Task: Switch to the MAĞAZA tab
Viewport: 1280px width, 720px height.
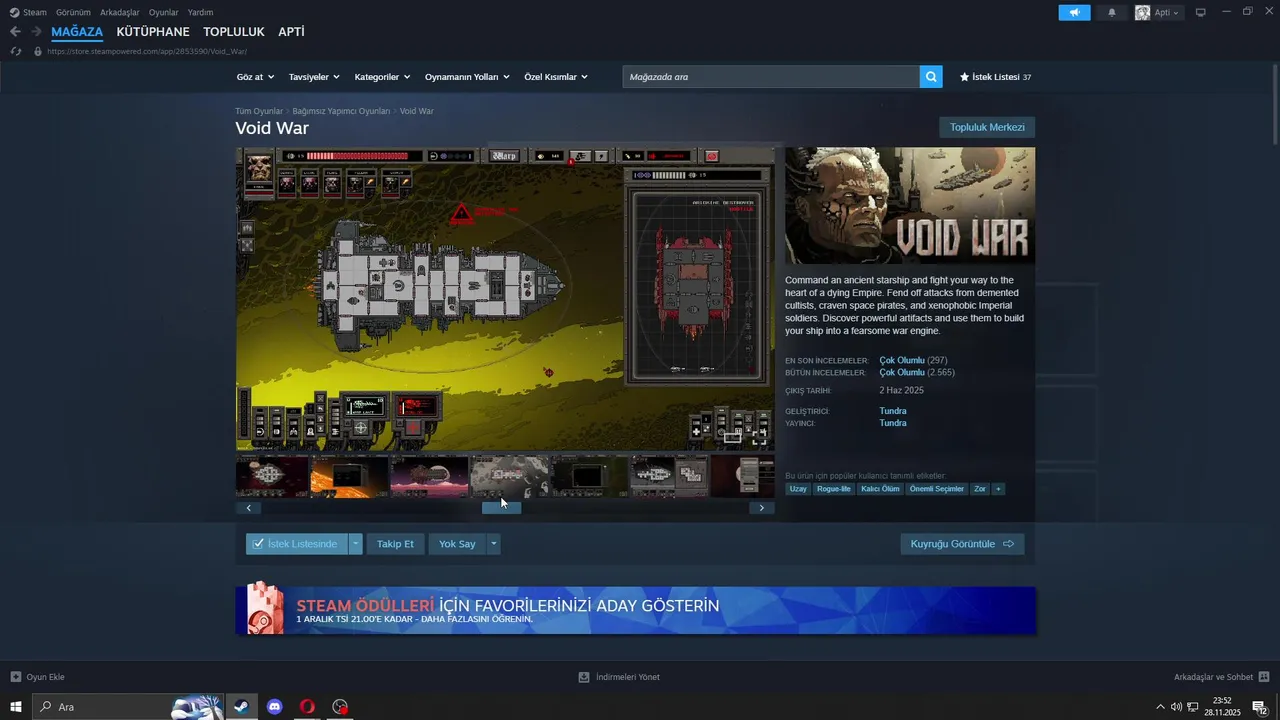Action: pos(77,32)
